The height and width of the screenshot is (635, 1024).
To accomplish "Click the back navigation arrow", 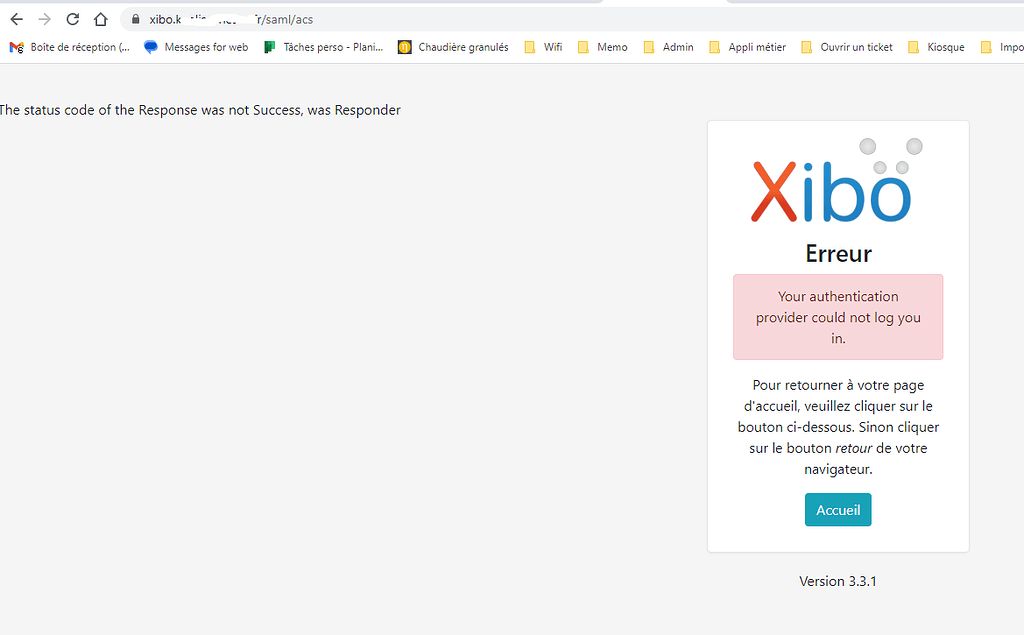I will click(15, 18).
